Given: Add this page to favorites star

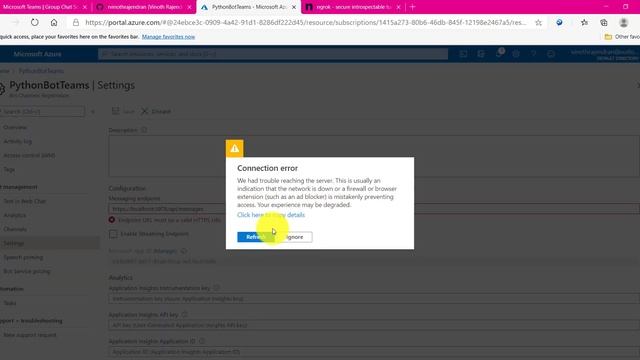Looking at the screenshot, I should point(538,23).
